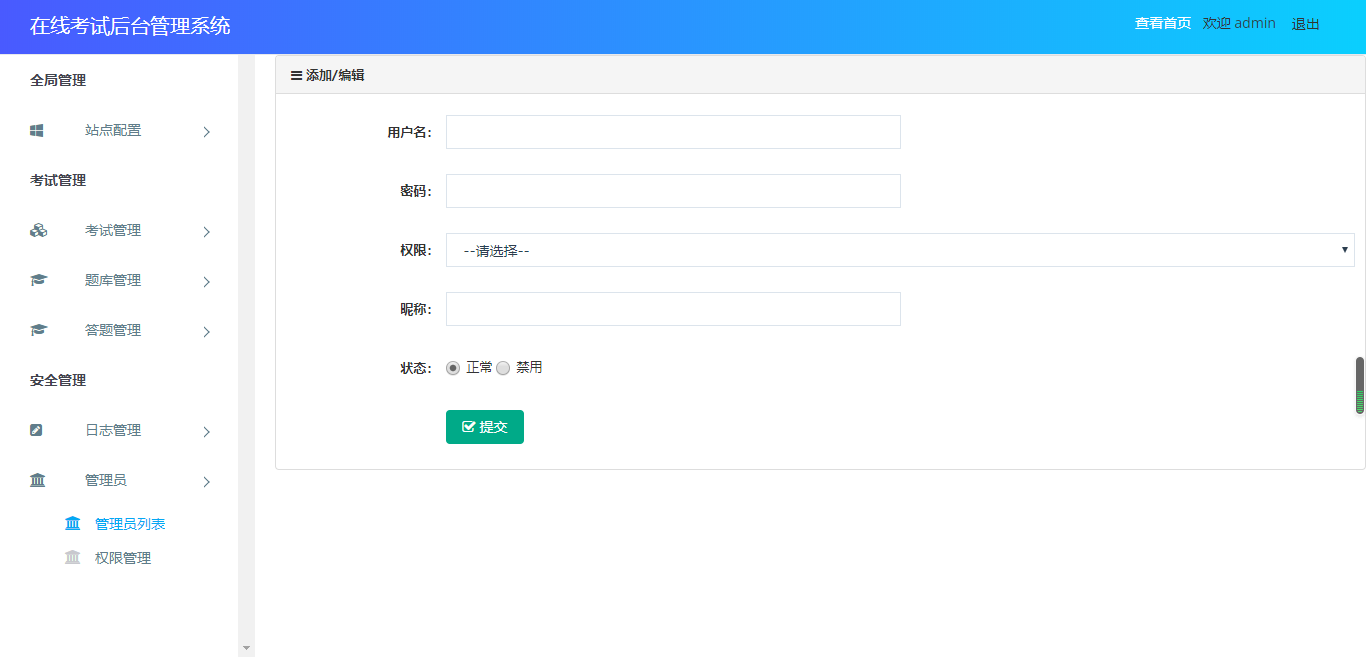The height and width of the screenshot is (657, 1366).
Task: Click the sidebar scroll down arrow
Action: (x=247, y=648)
